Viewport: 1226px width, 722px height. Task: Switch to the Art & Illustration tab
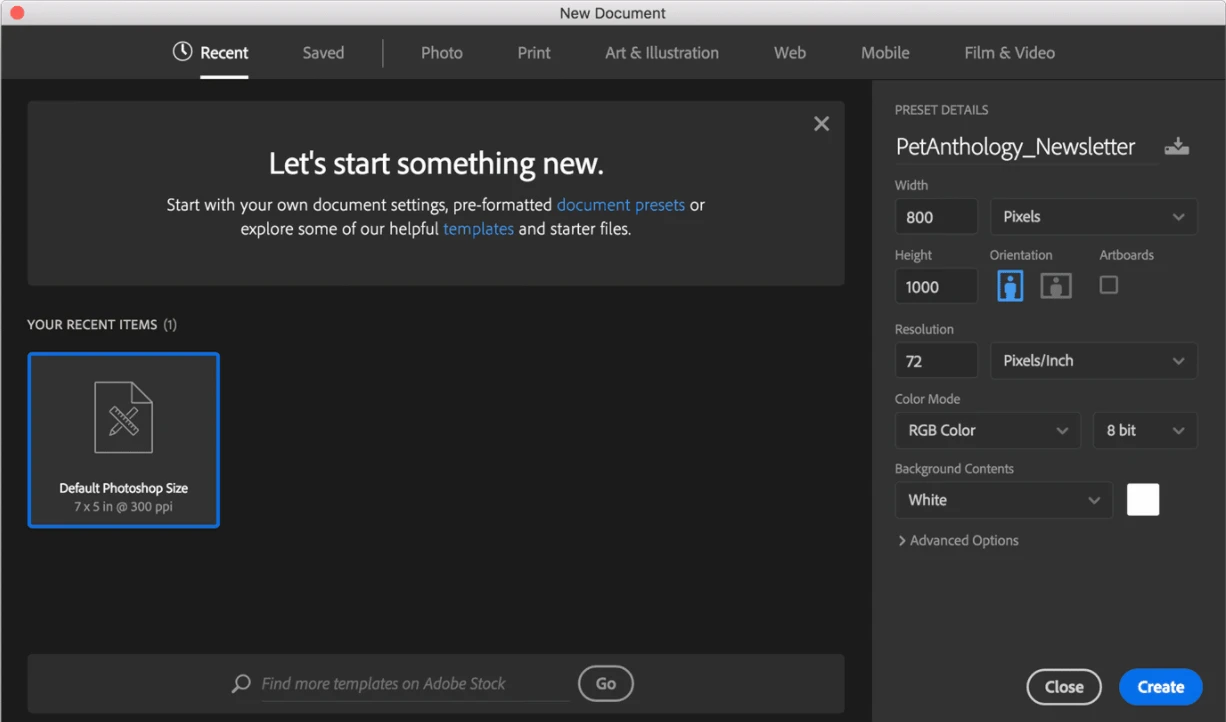point(661,53)
